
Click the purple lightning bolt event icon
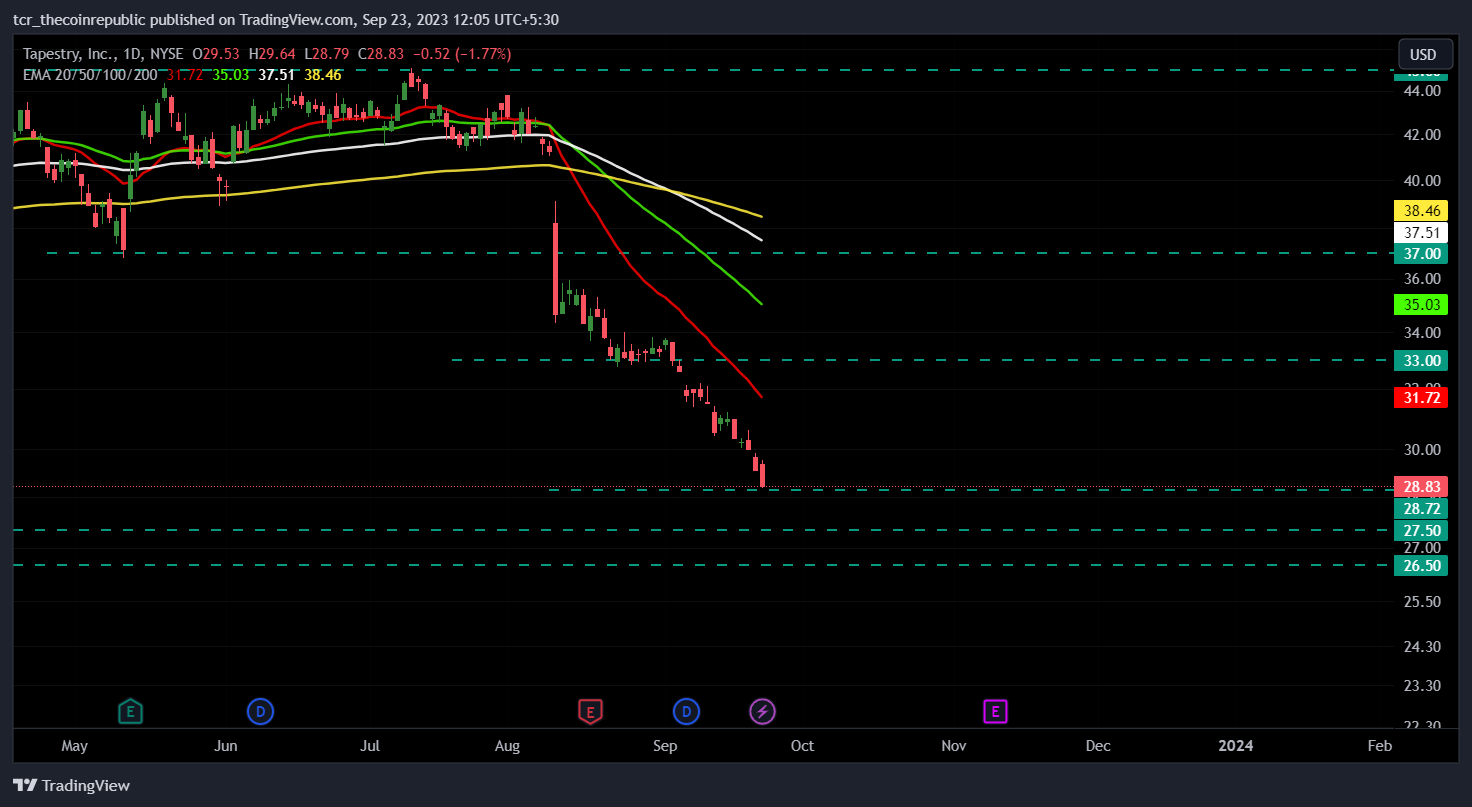(x=763, y=712)
